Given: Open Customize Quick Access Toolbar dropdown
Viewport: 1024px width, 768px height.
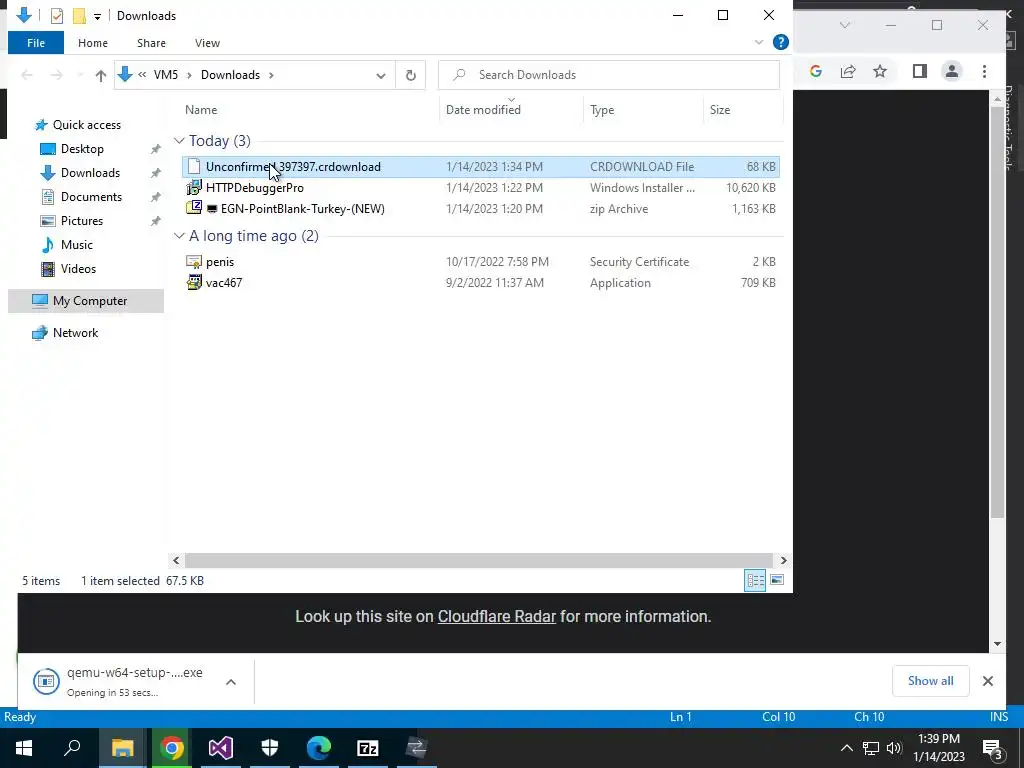Looking at the screenshot, I should click(97, 16).
